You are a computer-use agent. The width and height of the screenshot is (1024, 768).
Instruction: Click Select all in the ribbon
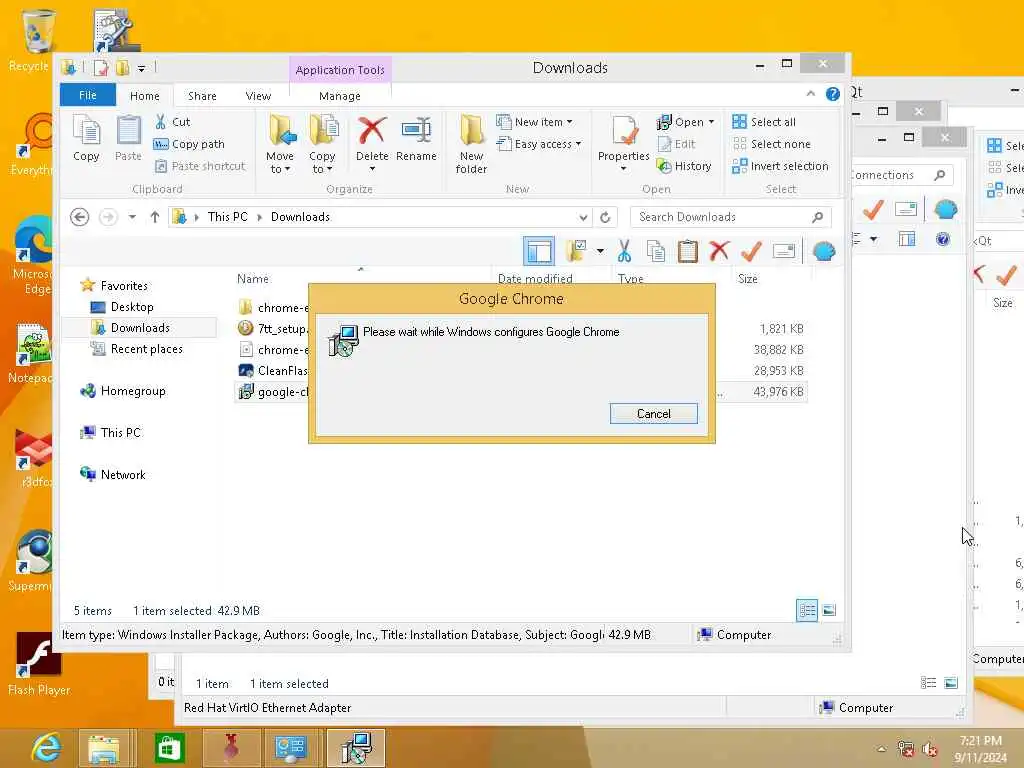coord(764,121)
